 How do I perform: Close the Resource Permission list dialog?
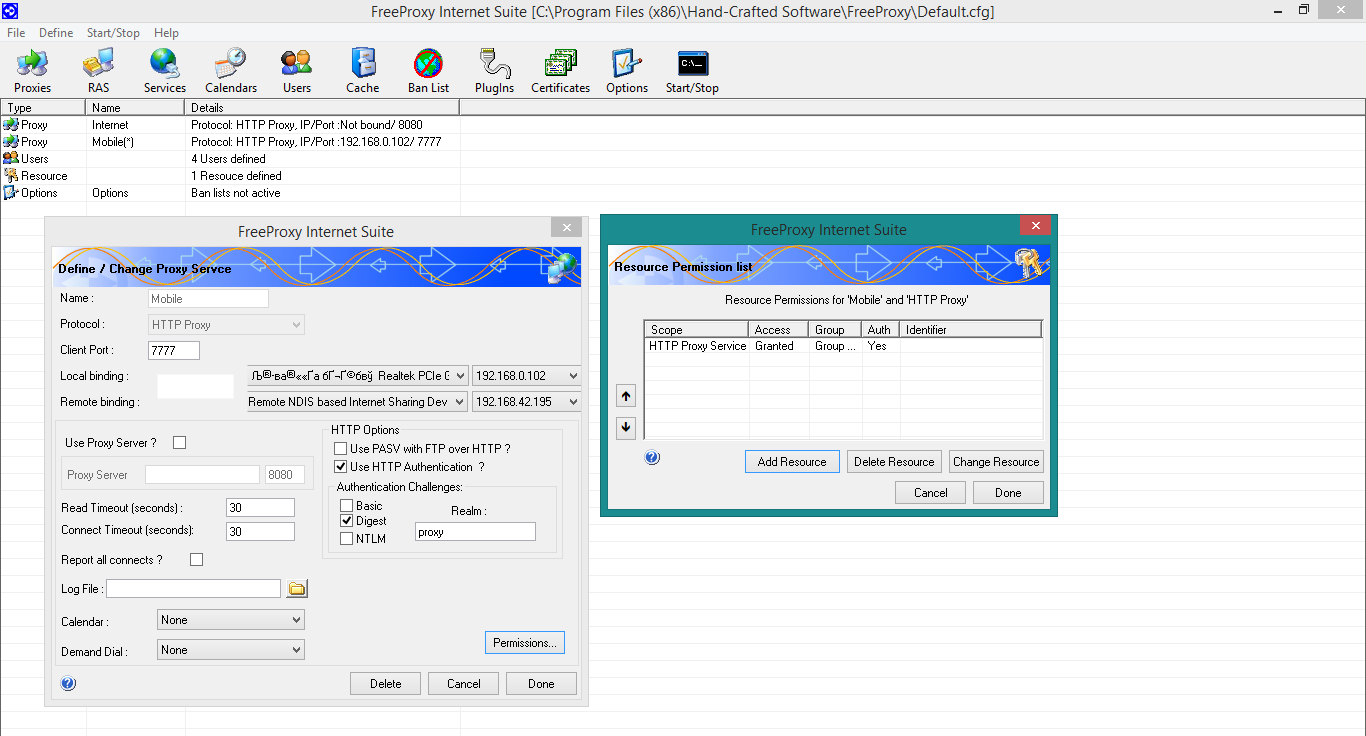tap(1036, 226)
